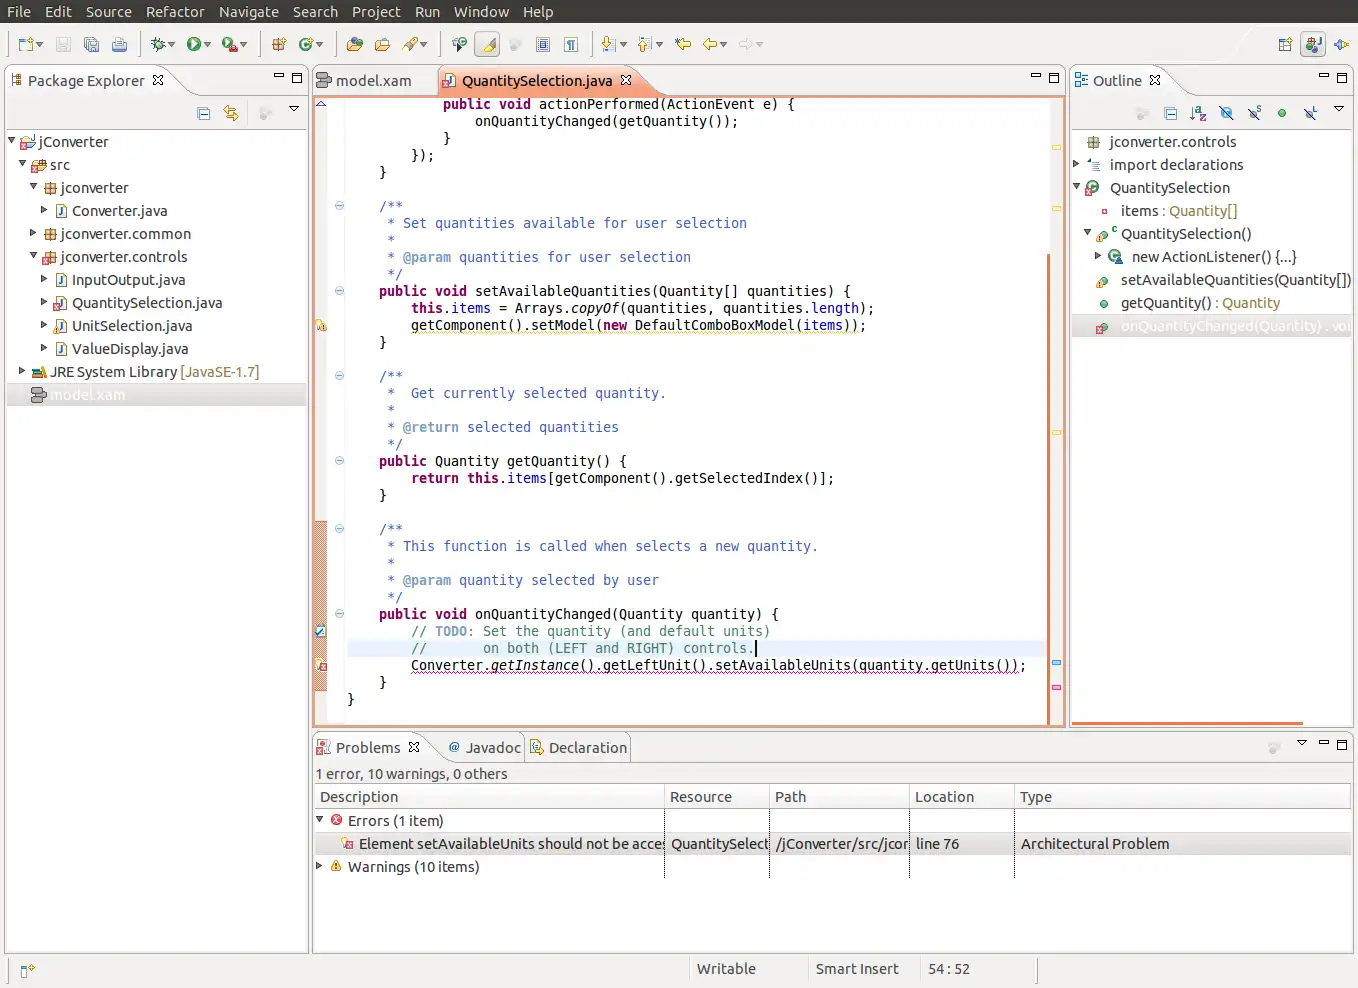Click the Previous Annotation arrow icon
This screenshot has height=988, width=1358.
(x=645, y=44)
